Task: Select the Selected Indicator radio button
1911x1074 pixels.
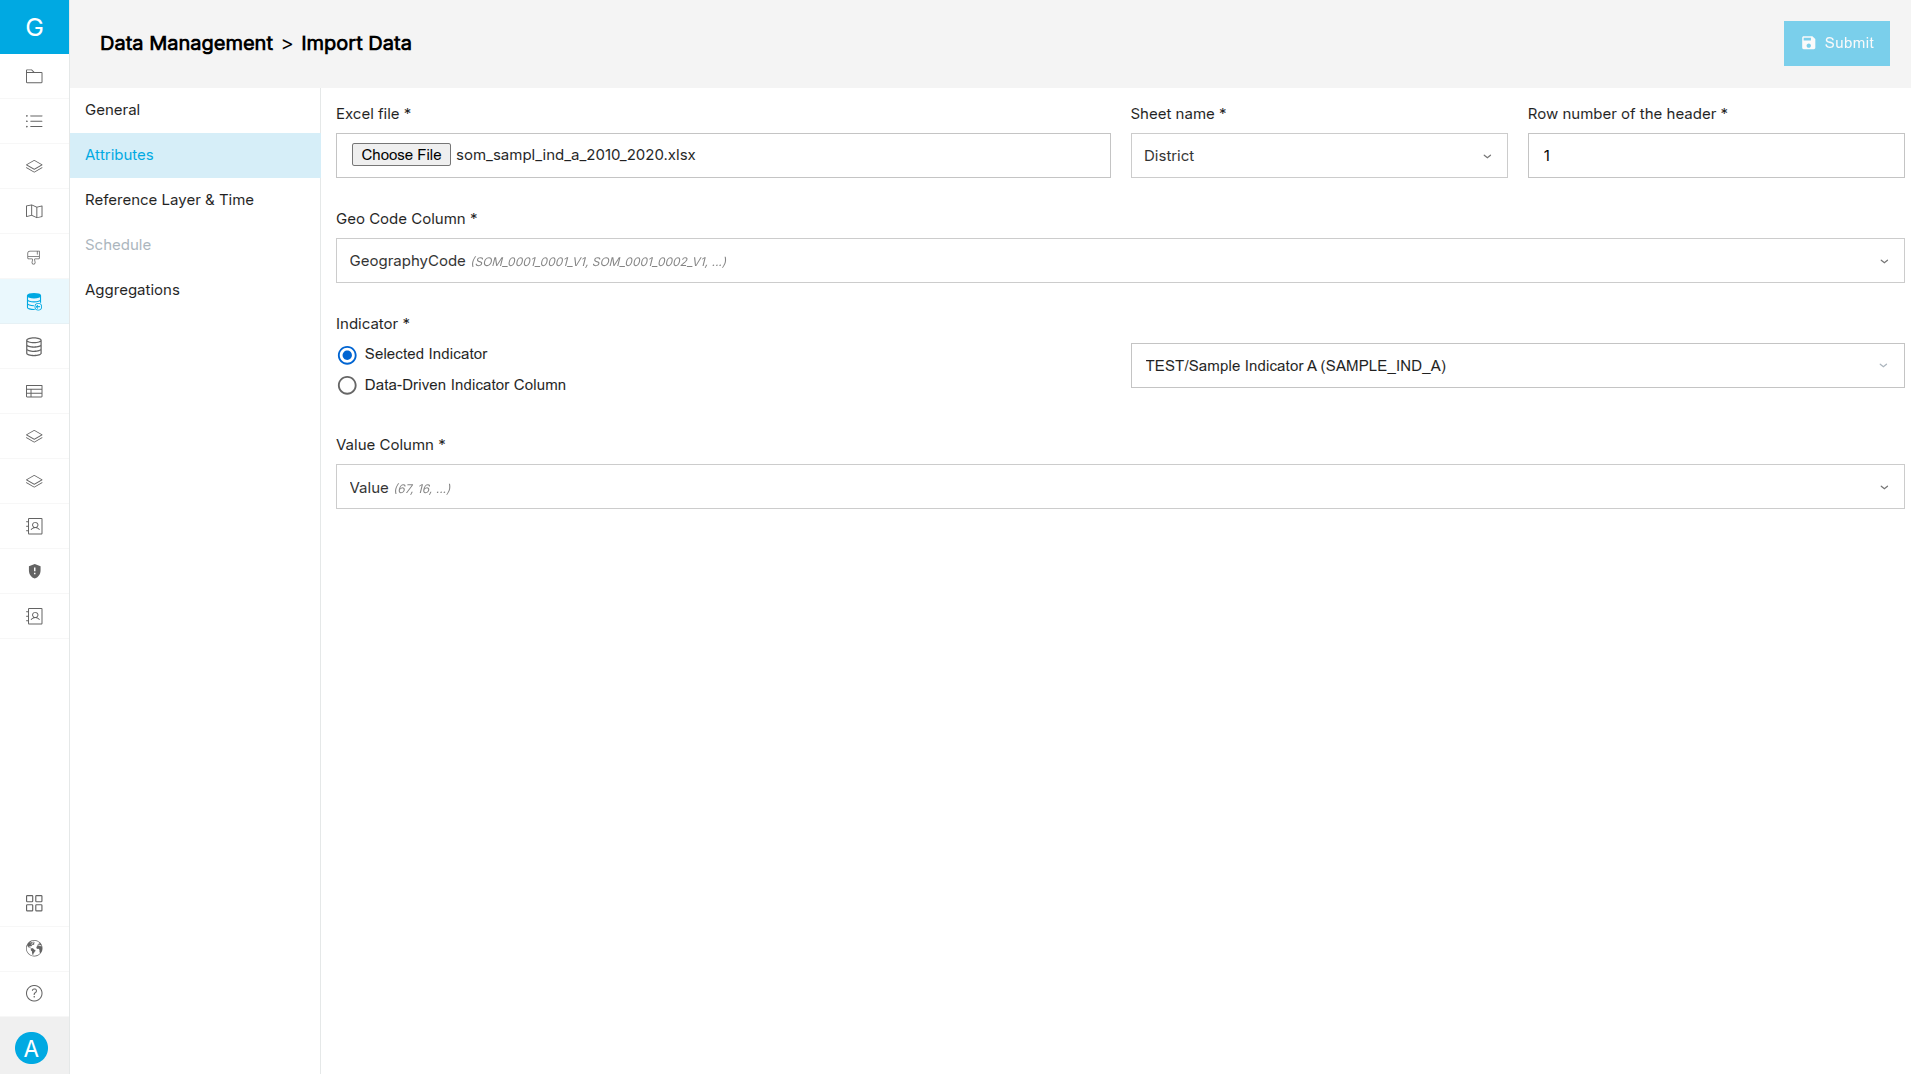Action: point(347,355)
